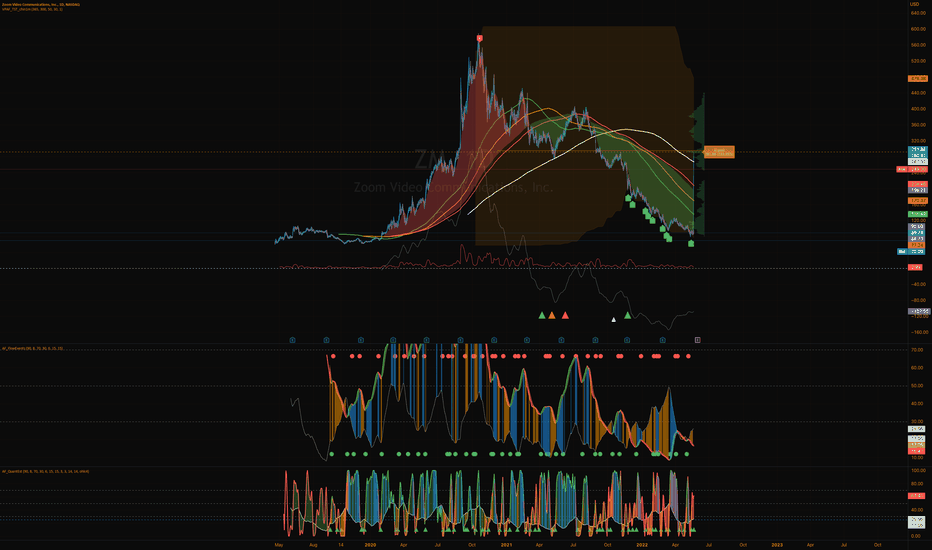Viewport: 932px width, 550px height.
Task: Click the 2021 label on the time axis
Action: 506,545
